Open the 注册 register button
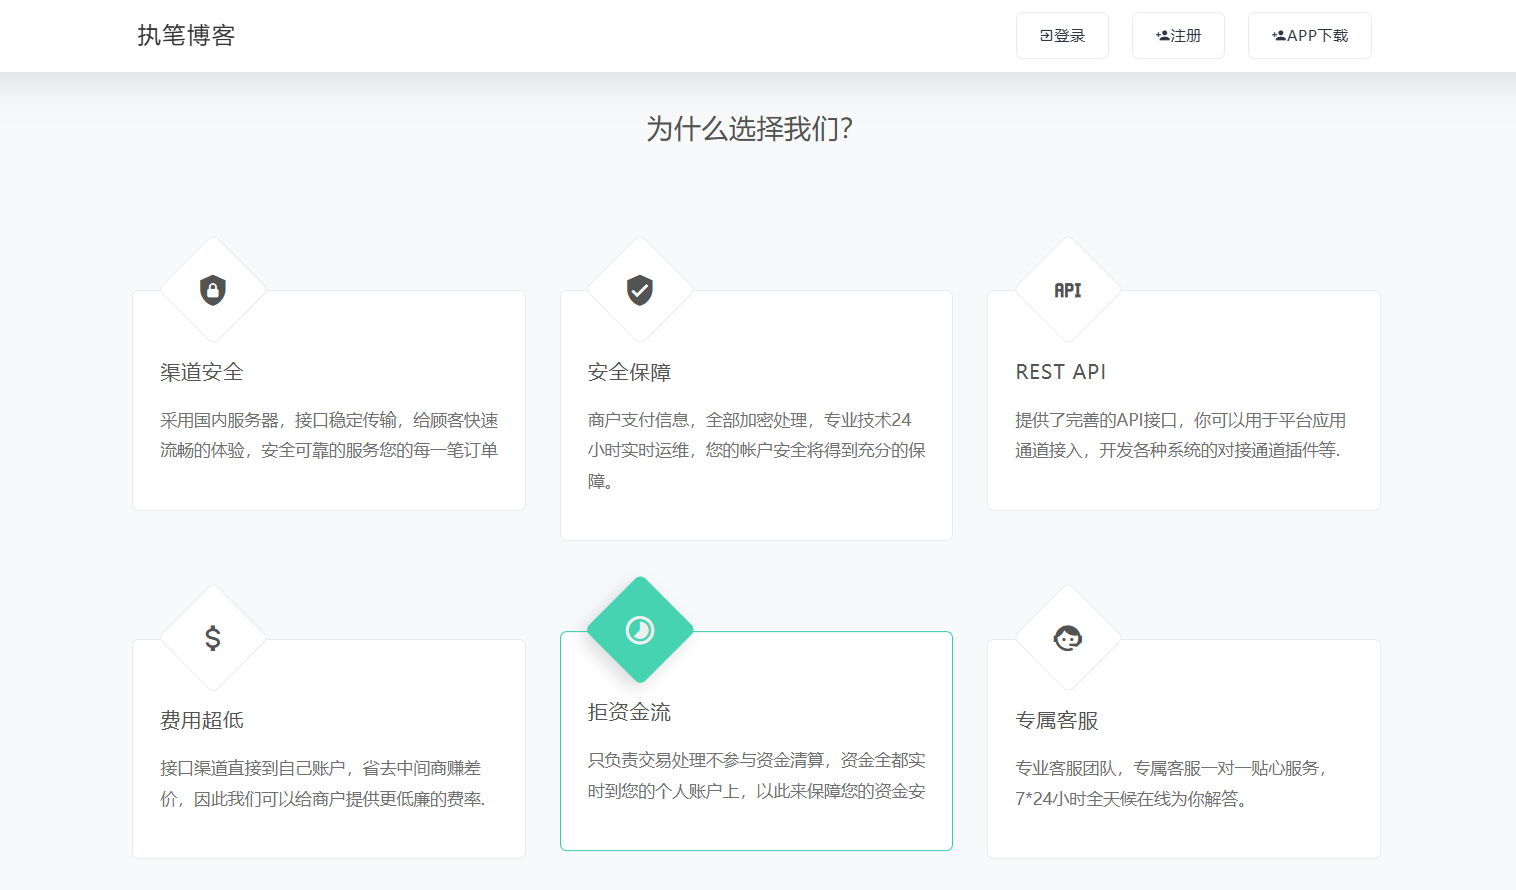This screenshot has height=890, width=1516. pyautogui.click(x=1178, y=36)
